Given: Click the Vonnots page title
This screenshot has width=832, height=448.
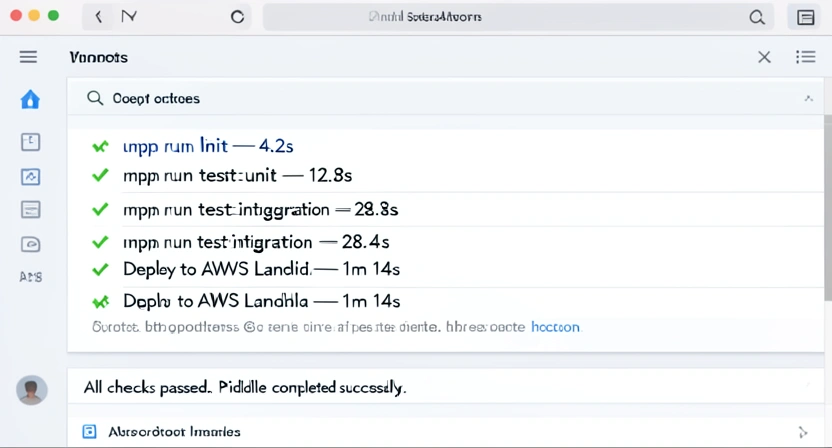Looking at the screenshot, I should point(99,57).
